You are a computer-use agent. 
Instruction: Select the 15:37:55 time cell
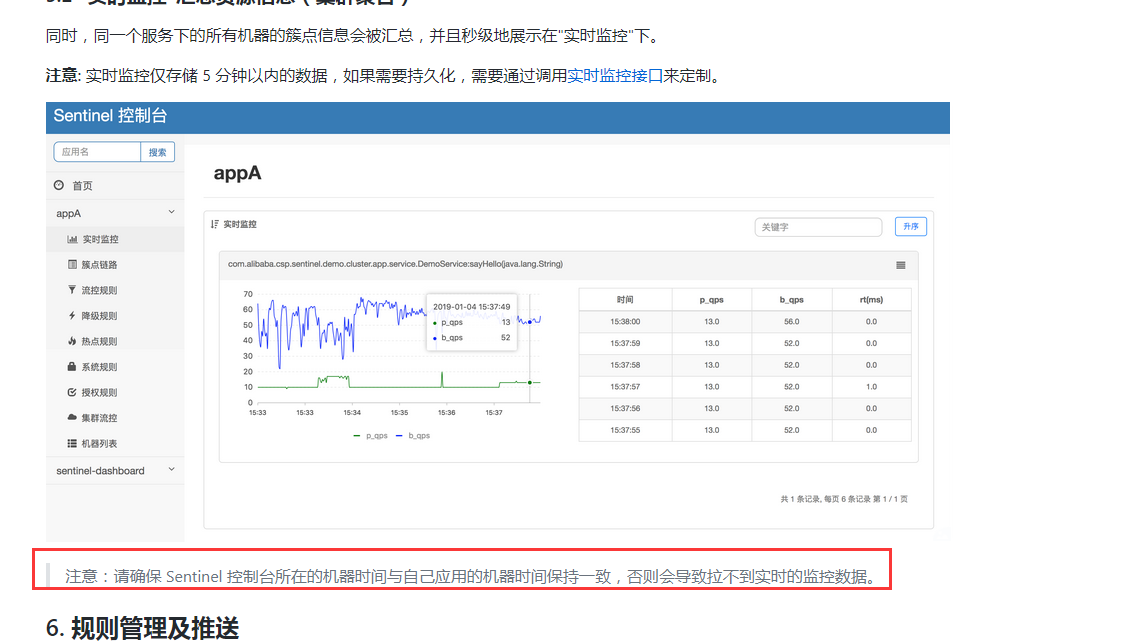point(625,430)
